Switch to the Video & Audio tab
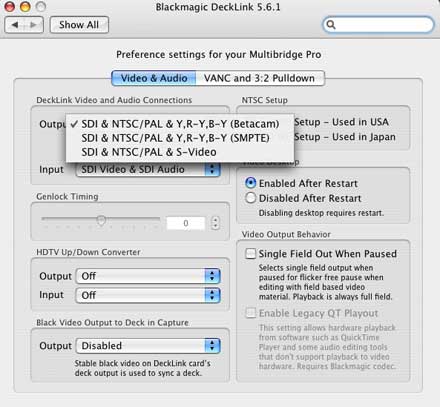 154,78
